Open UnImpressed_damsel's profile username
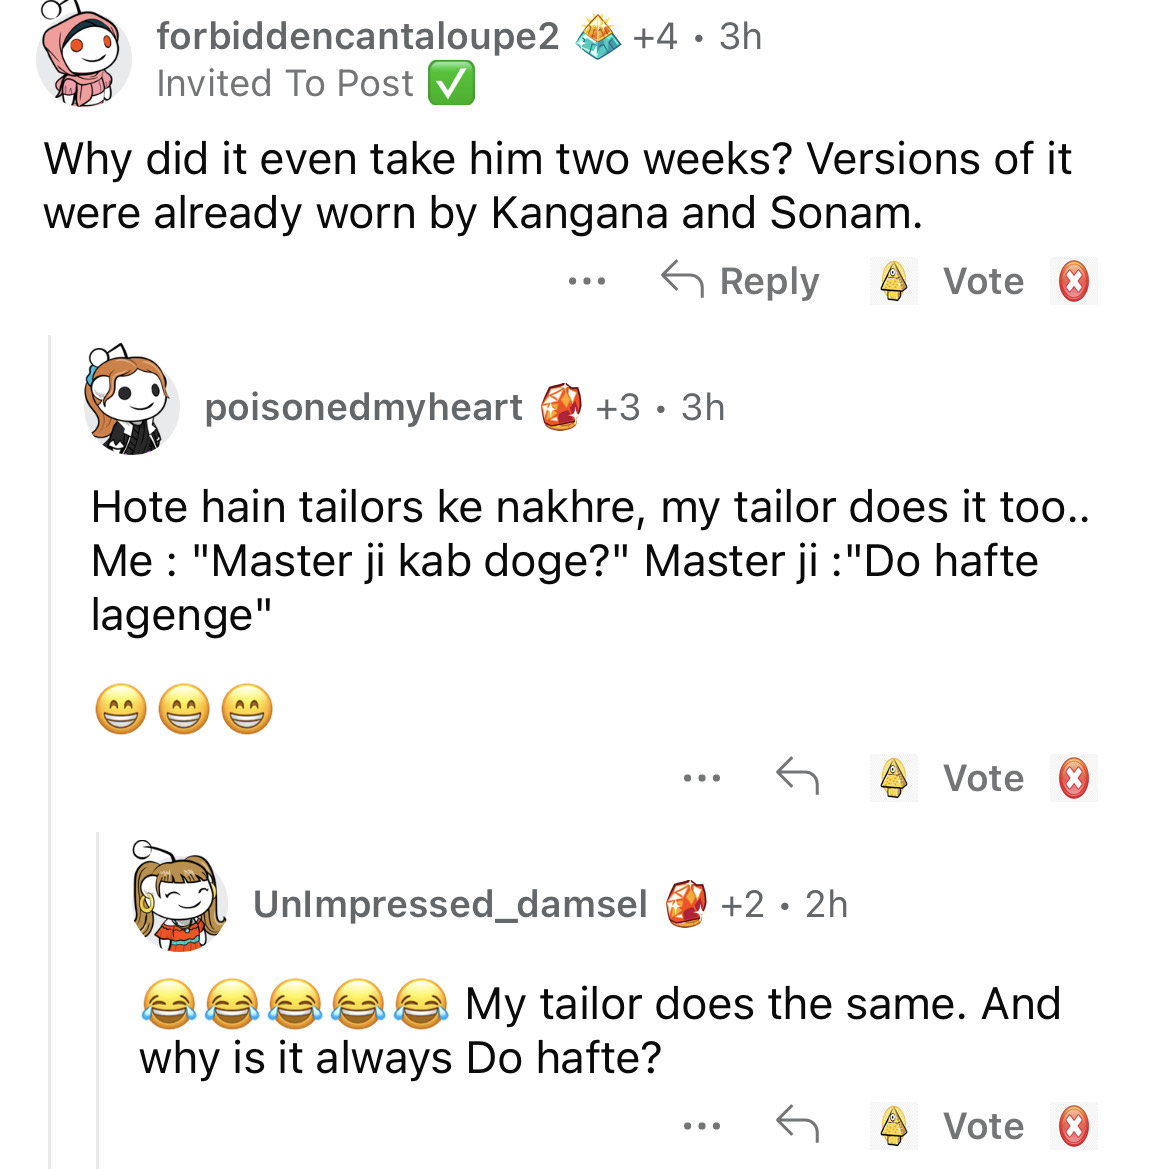This screenshot has height=1169, width=1170. [450, 904]
